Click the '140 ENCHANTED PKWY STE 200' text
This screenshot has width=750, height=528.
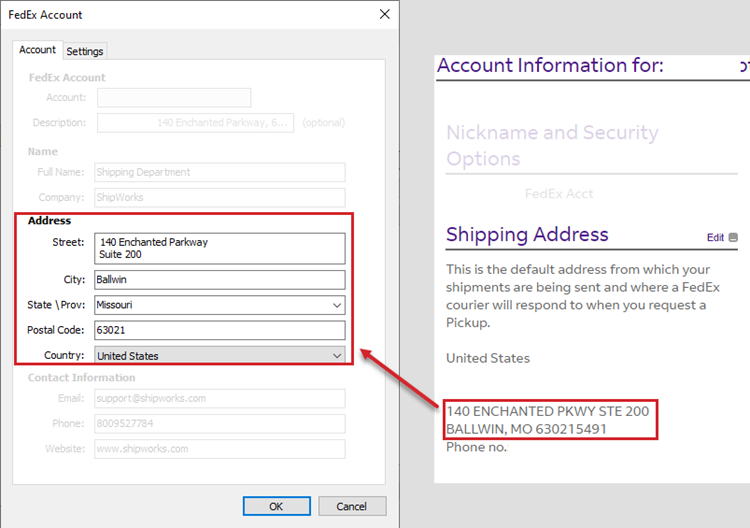tap(548, 411)
